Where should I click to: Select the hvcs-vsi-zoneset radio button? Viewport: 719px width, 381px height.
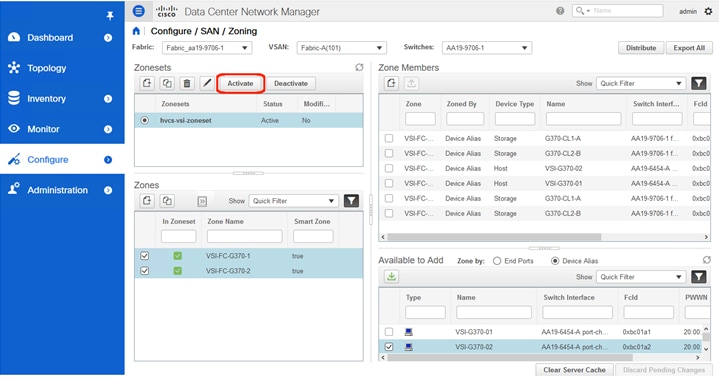coord(145,121)
